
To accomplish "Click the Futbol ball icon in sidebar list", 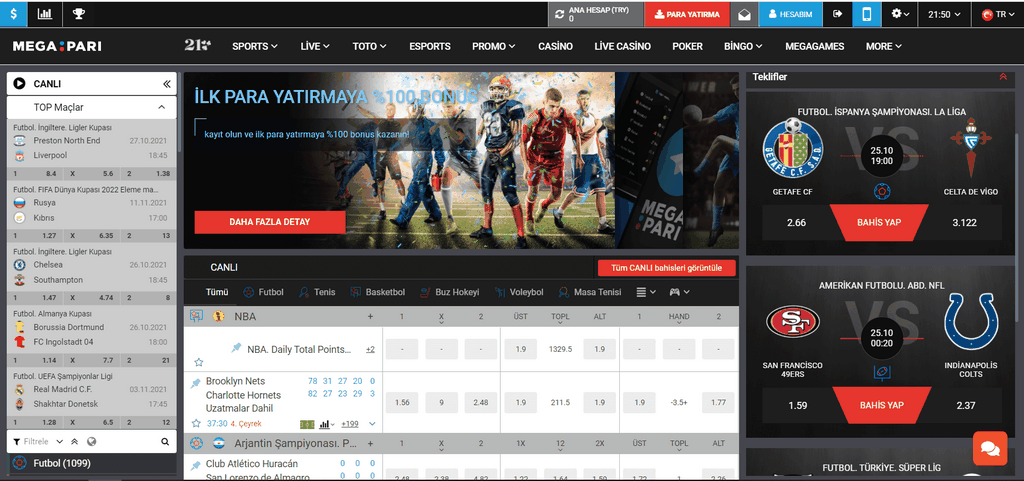I will click(20, 463).
